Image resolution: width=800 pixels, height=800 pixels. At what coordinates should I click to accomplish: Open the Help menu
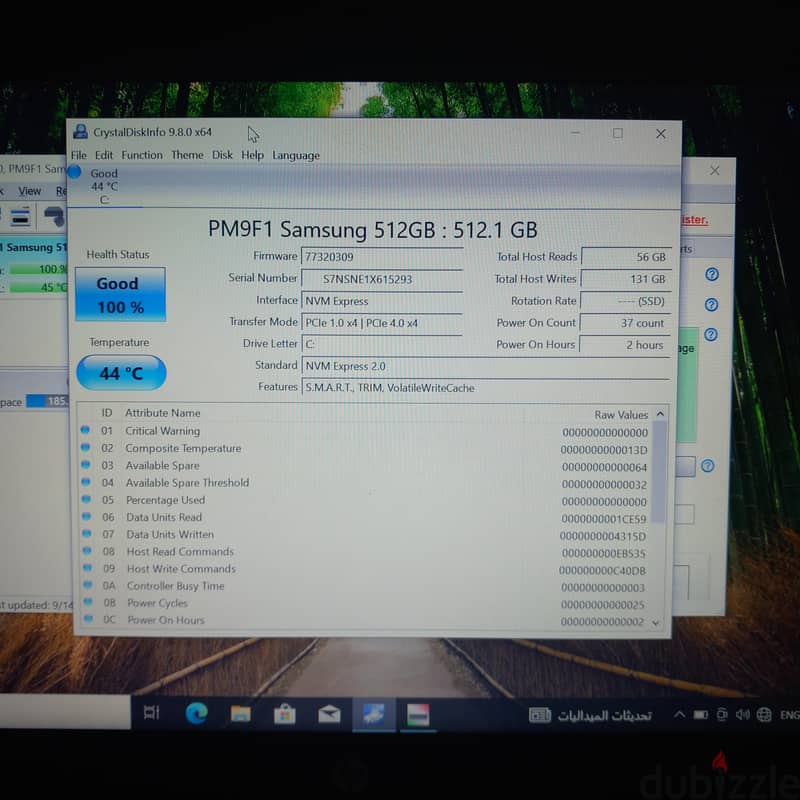point(252,155)
